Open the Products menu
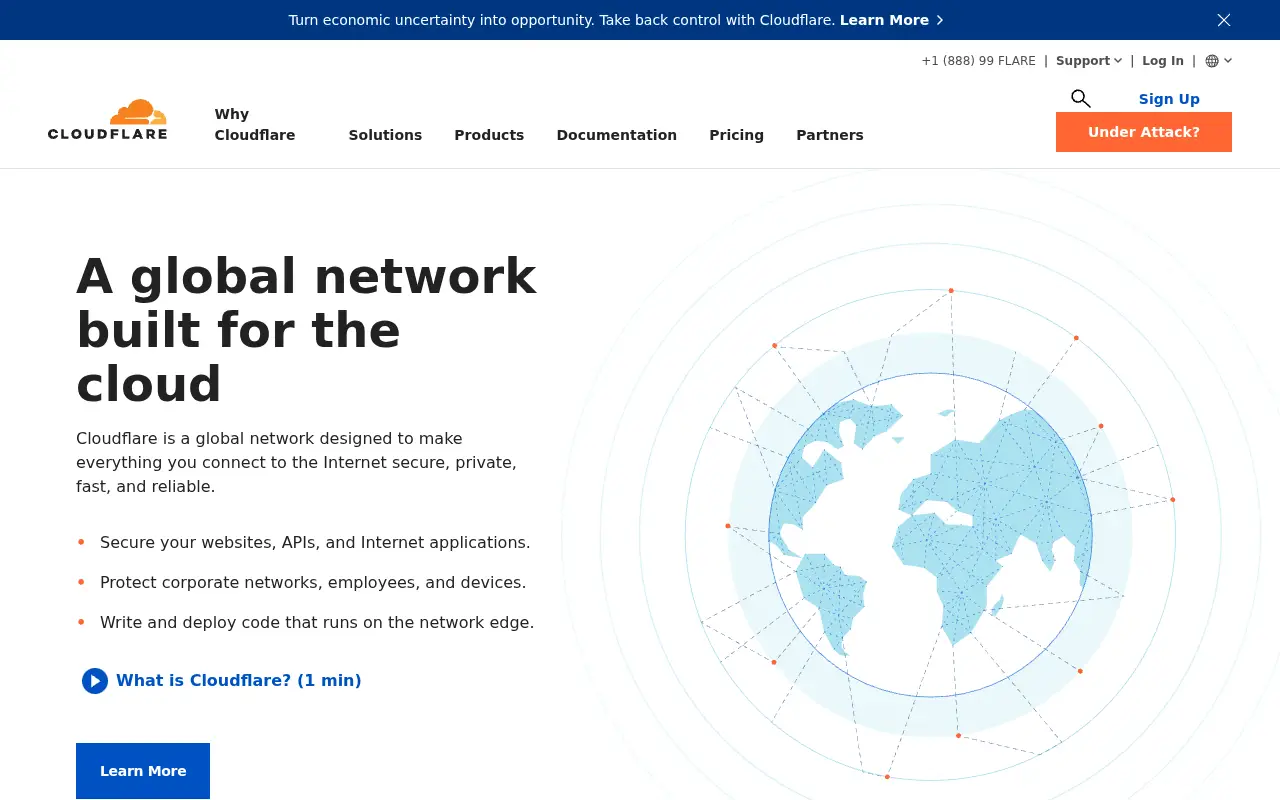This screenshot has width=1280, height=800. click(489, 135)
